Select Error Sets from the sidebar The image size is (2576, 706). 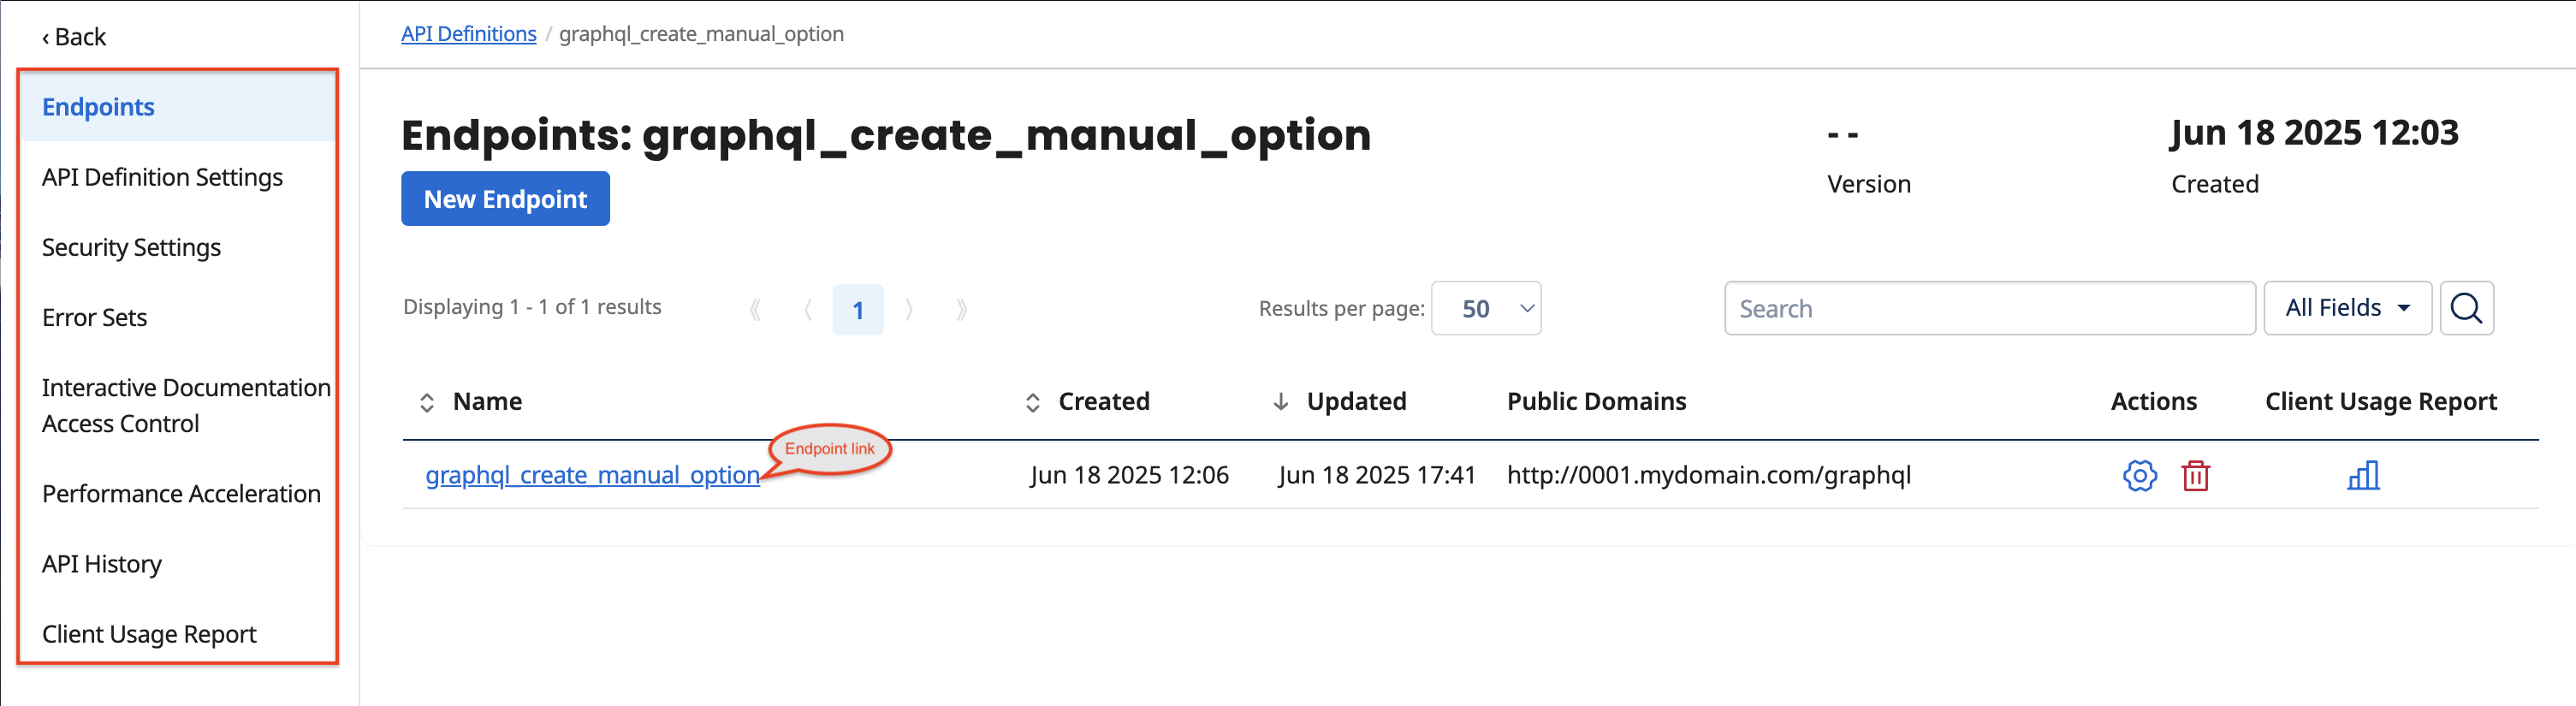(94, 317)
